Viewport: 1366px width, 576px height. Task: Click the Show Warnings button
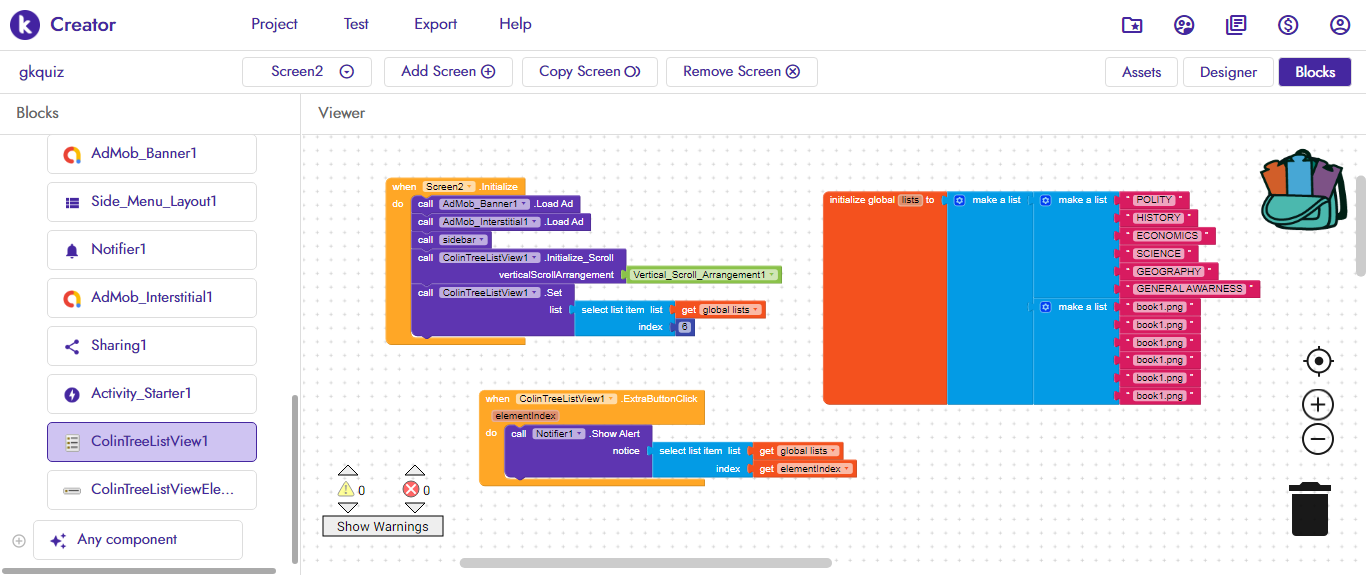[x=383, y=527]
